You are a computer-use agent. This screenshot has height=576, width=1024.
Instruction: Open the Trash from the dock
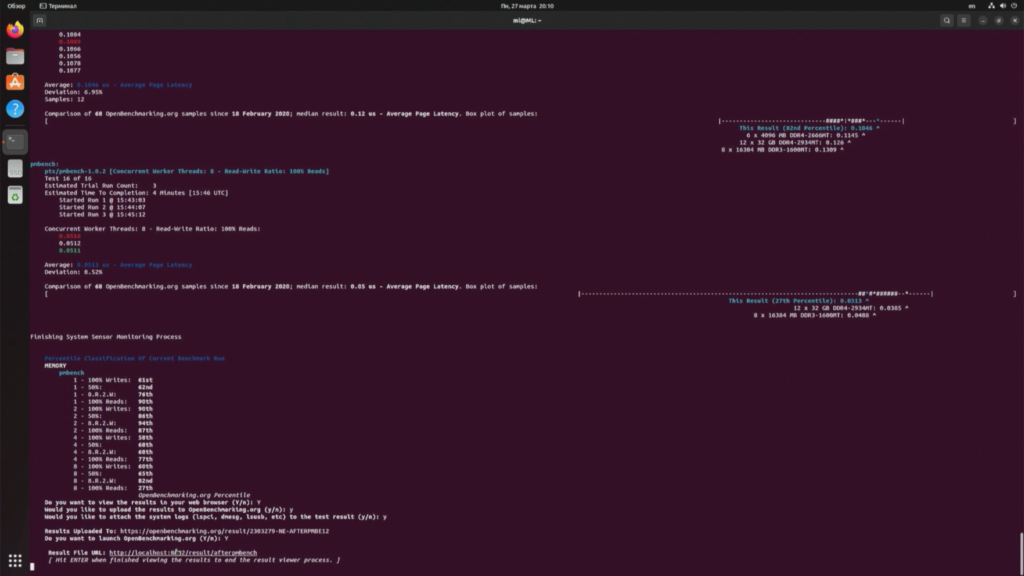click(x=14, y=196)
